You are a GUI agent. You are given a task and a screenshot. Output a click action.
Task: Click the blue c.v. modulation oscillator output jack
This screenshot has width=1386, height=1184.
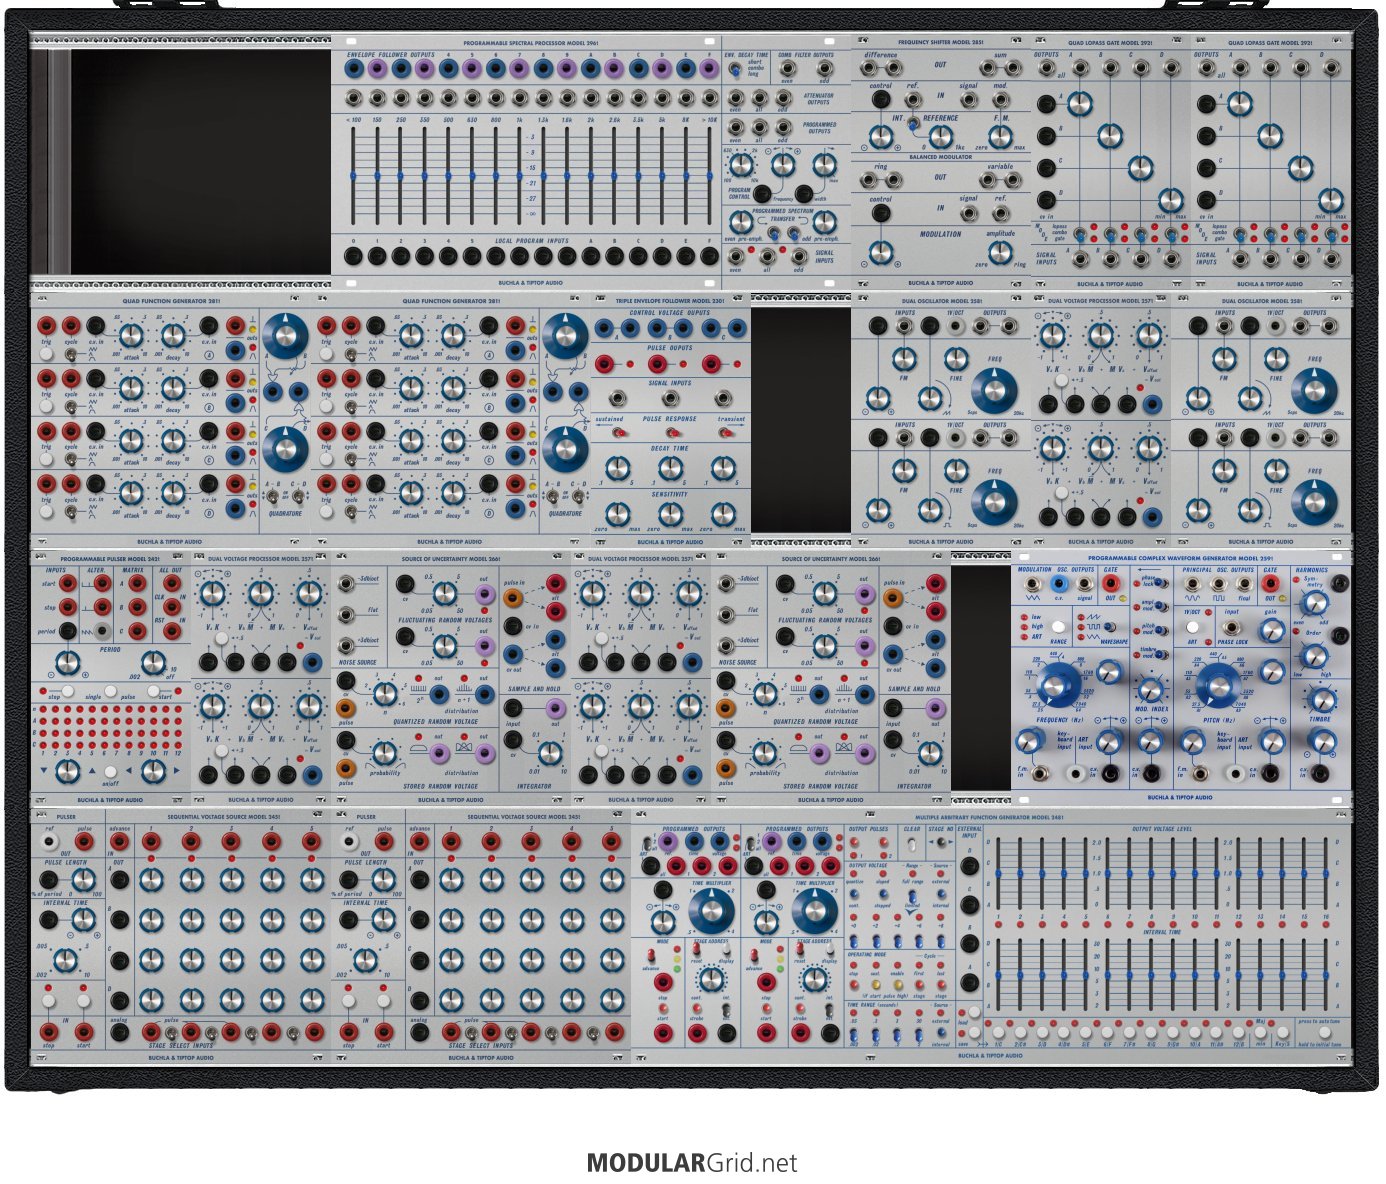pos(1059,582)
